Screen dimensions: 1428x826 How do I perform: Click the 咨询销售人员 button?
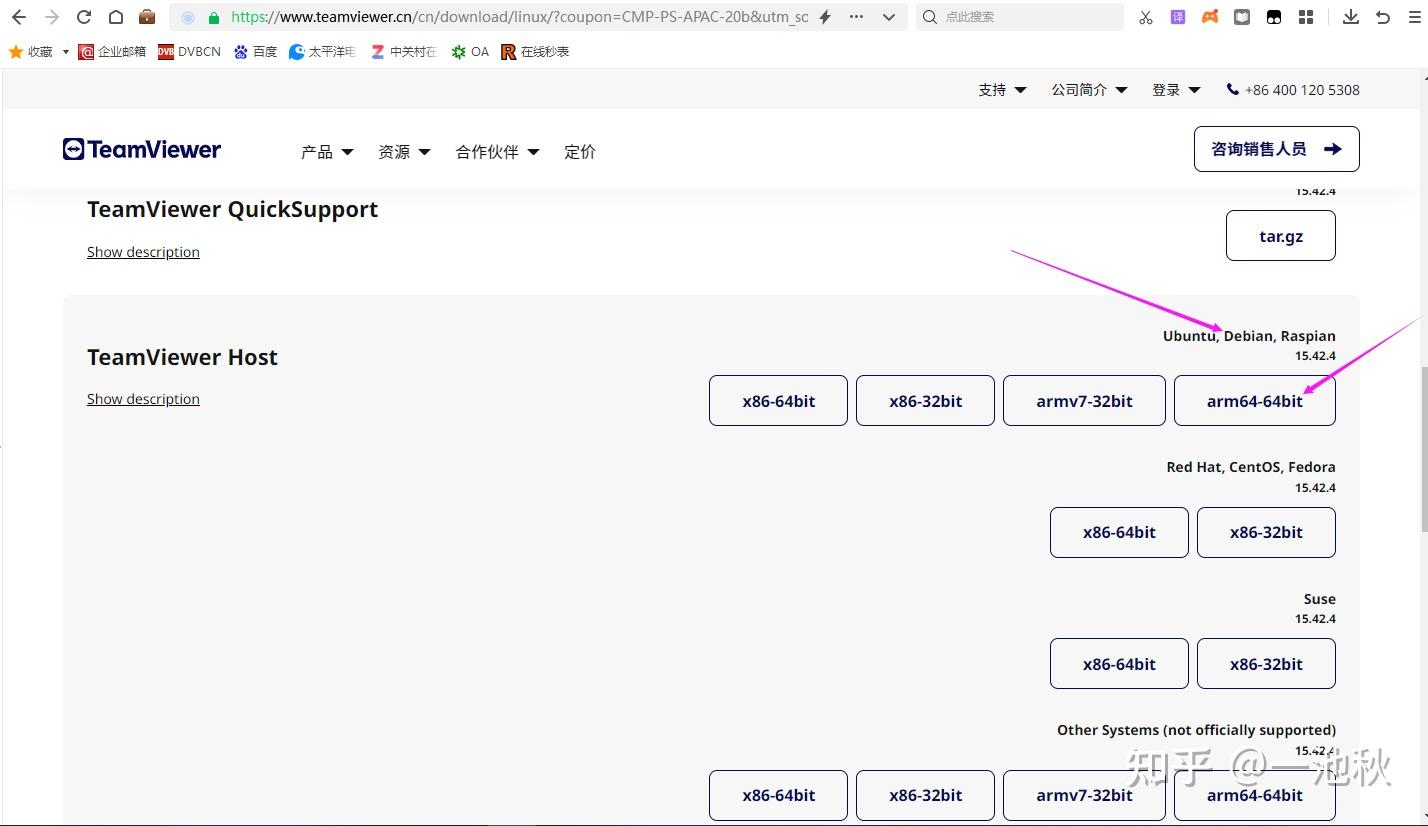point(1276,148)
